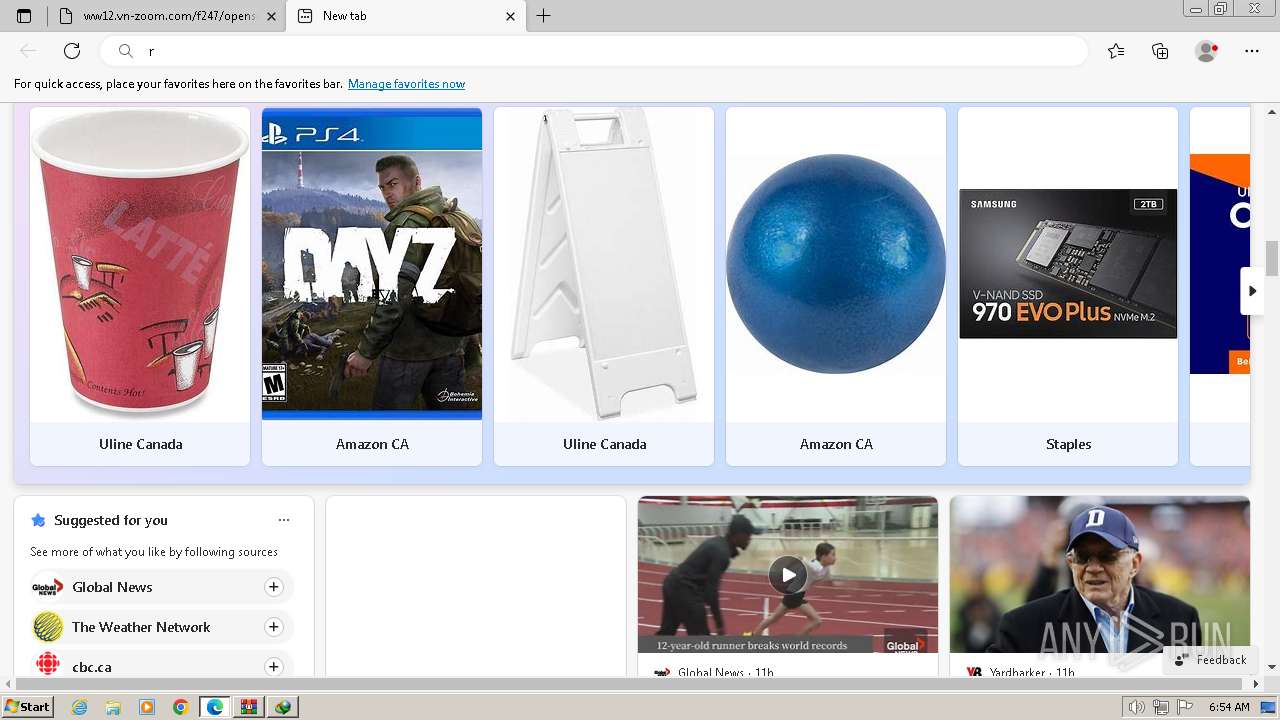
Task: Click the vertical scrollbar thumb
Action: [x=1272, y=258]
